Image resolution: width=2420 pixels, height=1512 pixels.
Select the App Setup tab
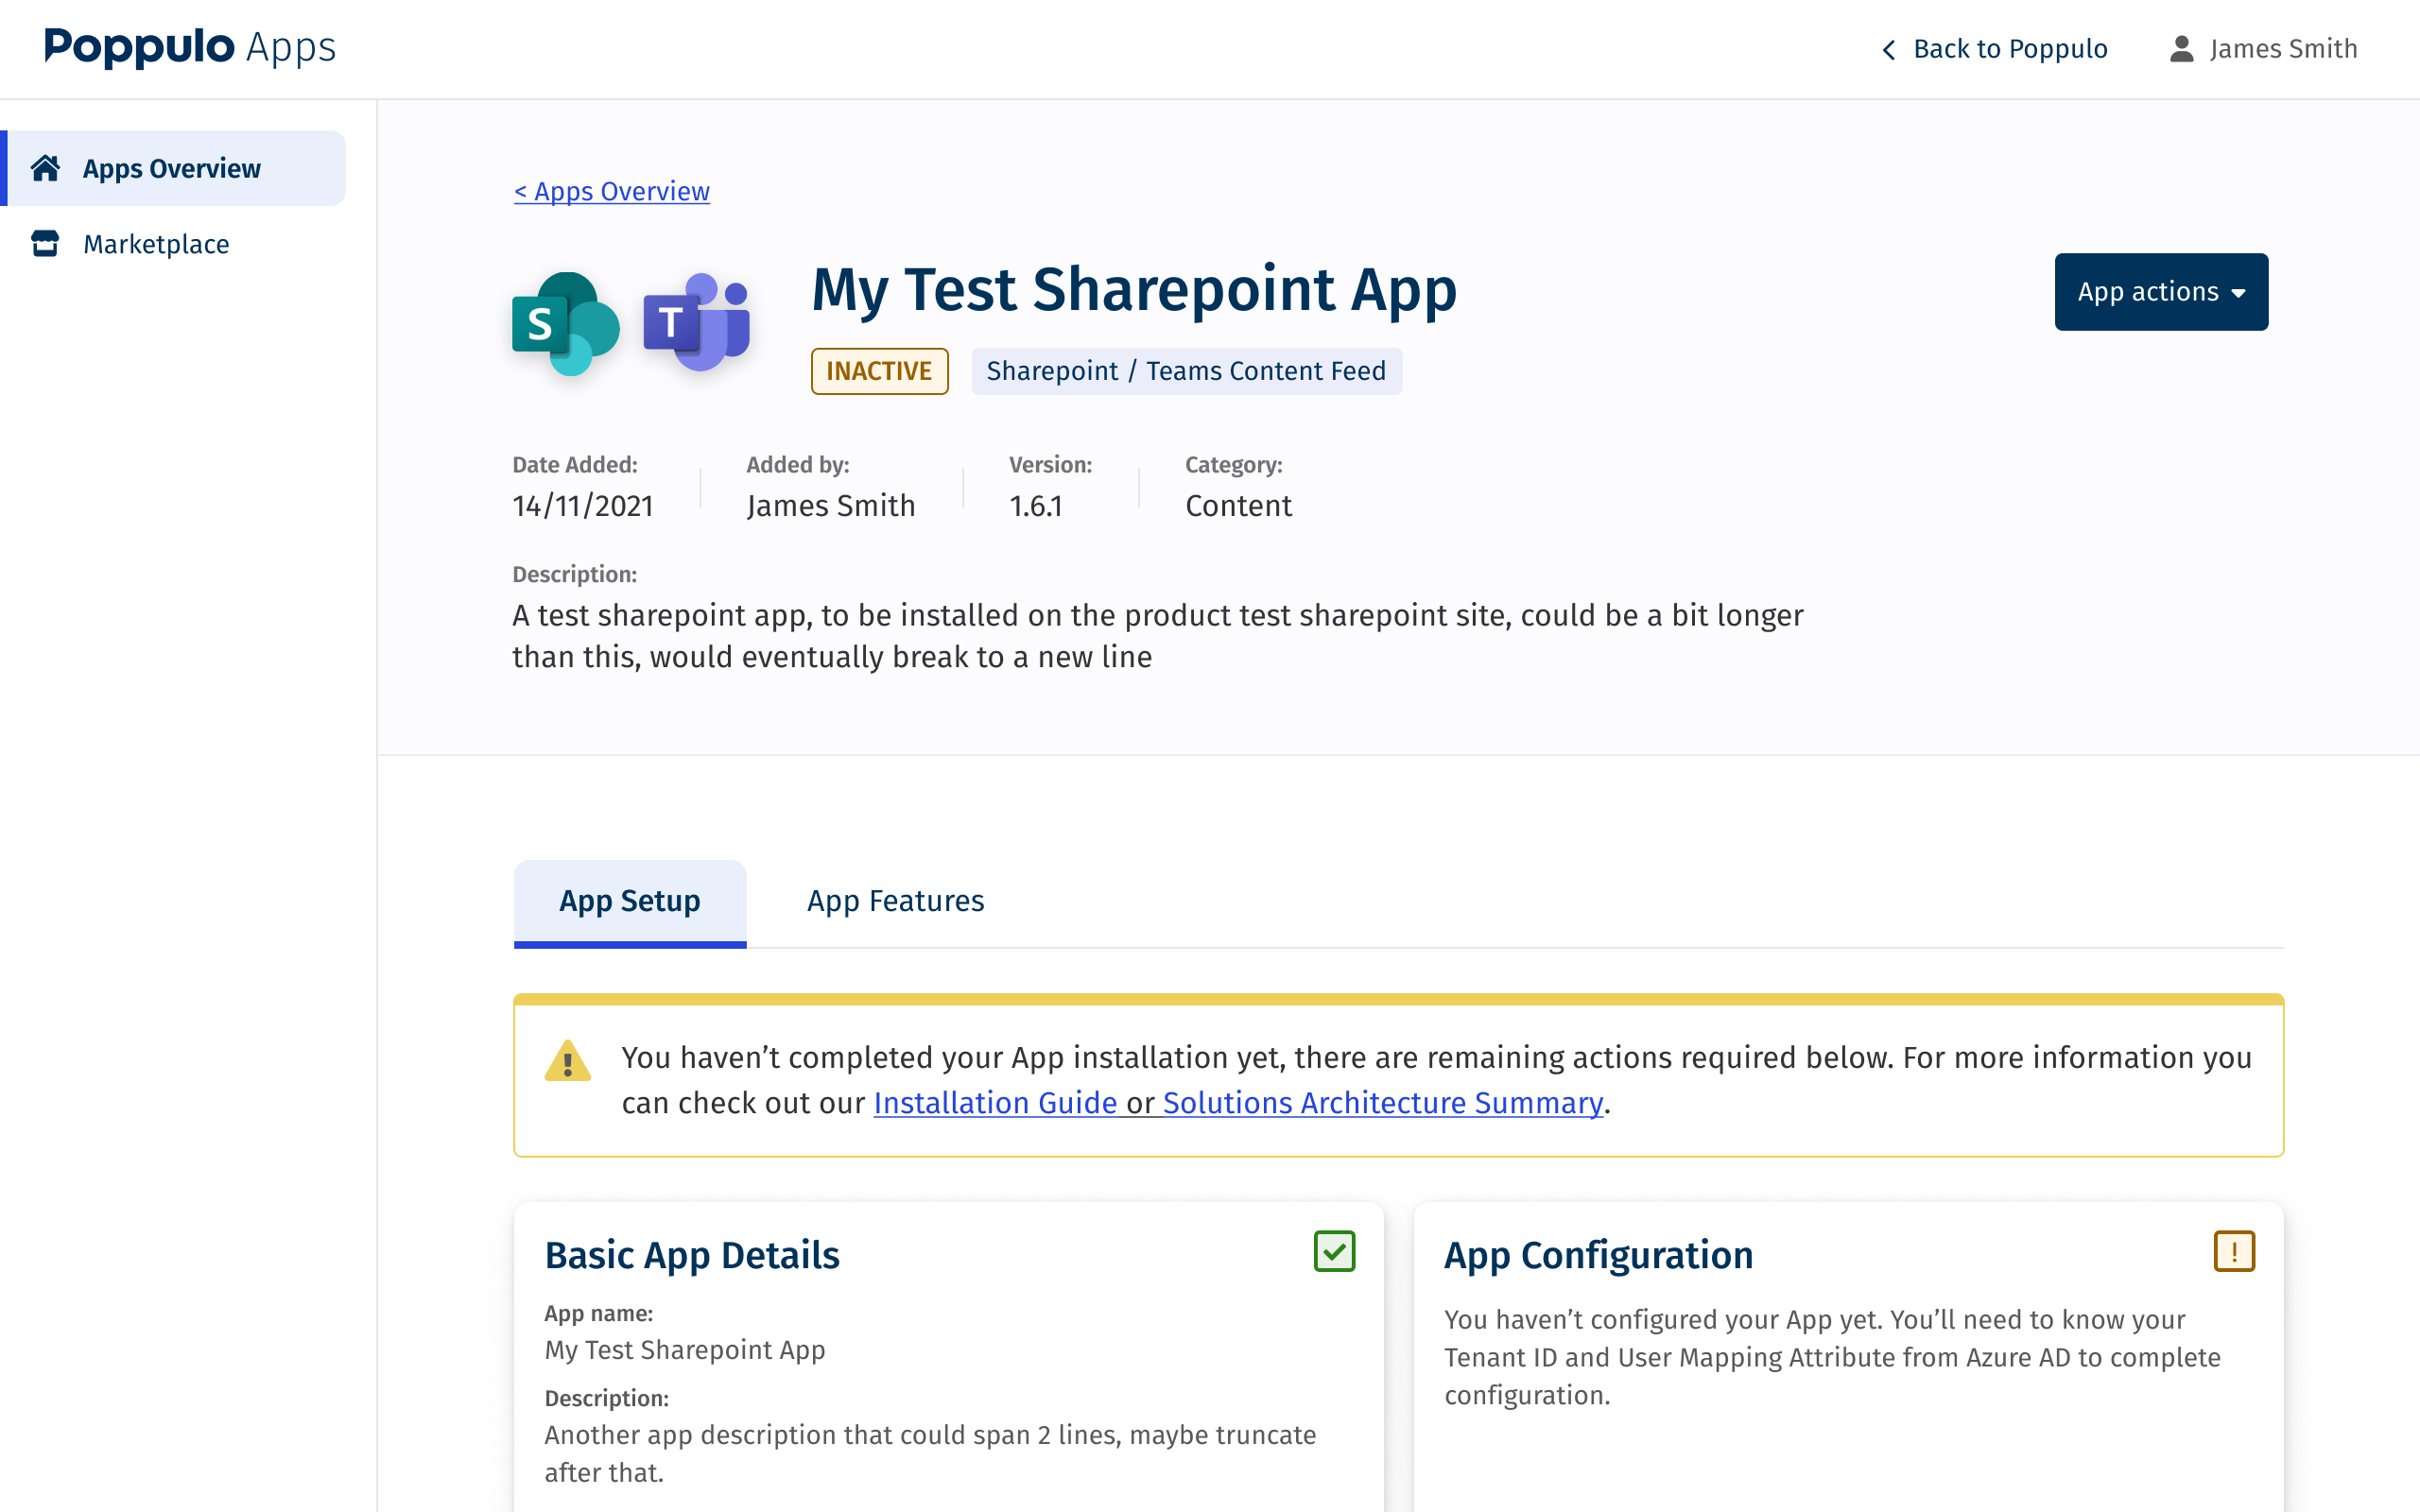tap(629, 901)
